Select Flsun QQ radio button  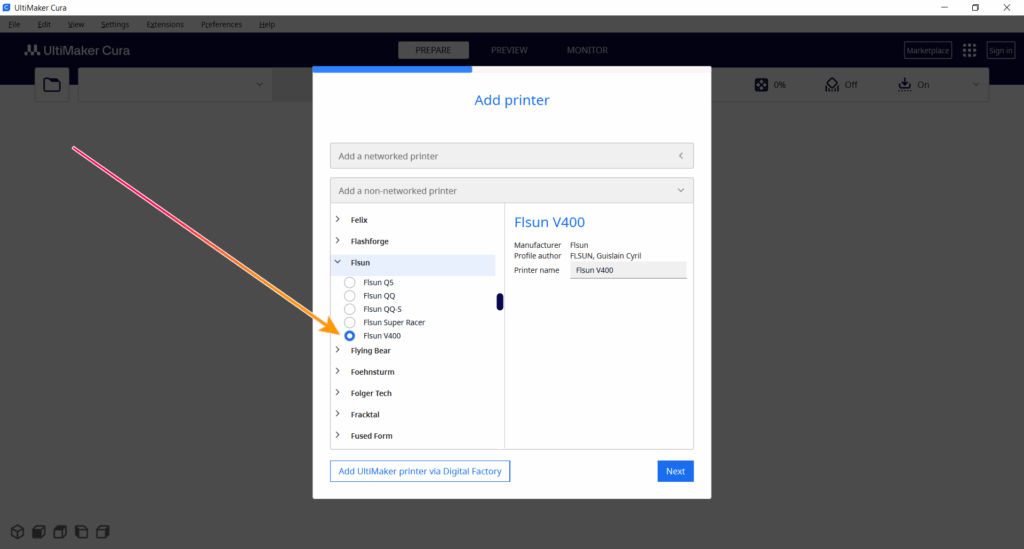(350, 296)
